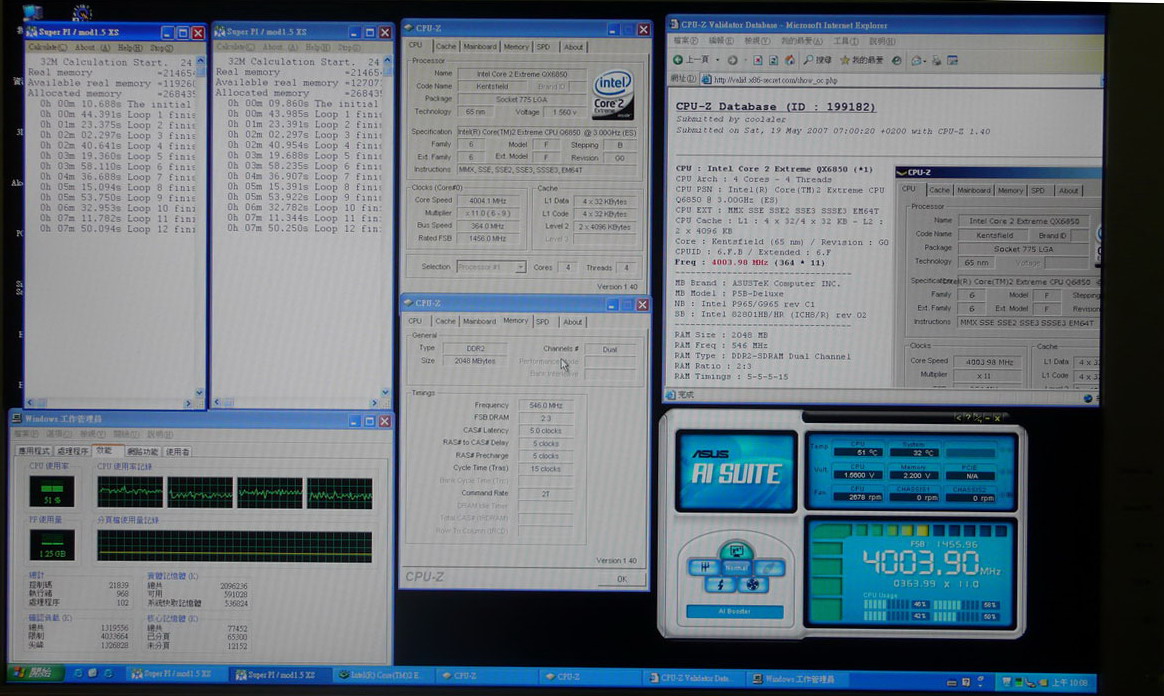Select the Normal mode button in AI Suite
Image resolution: width=1164 pixels, height=696 pixels.
pyautogui.click(x=735, y=566)
